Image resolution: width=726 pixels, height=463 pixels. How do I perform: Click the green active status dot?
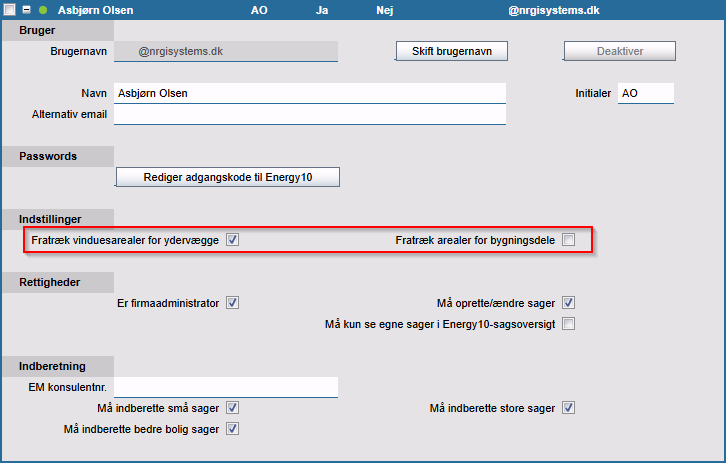(x=43, y=10)
